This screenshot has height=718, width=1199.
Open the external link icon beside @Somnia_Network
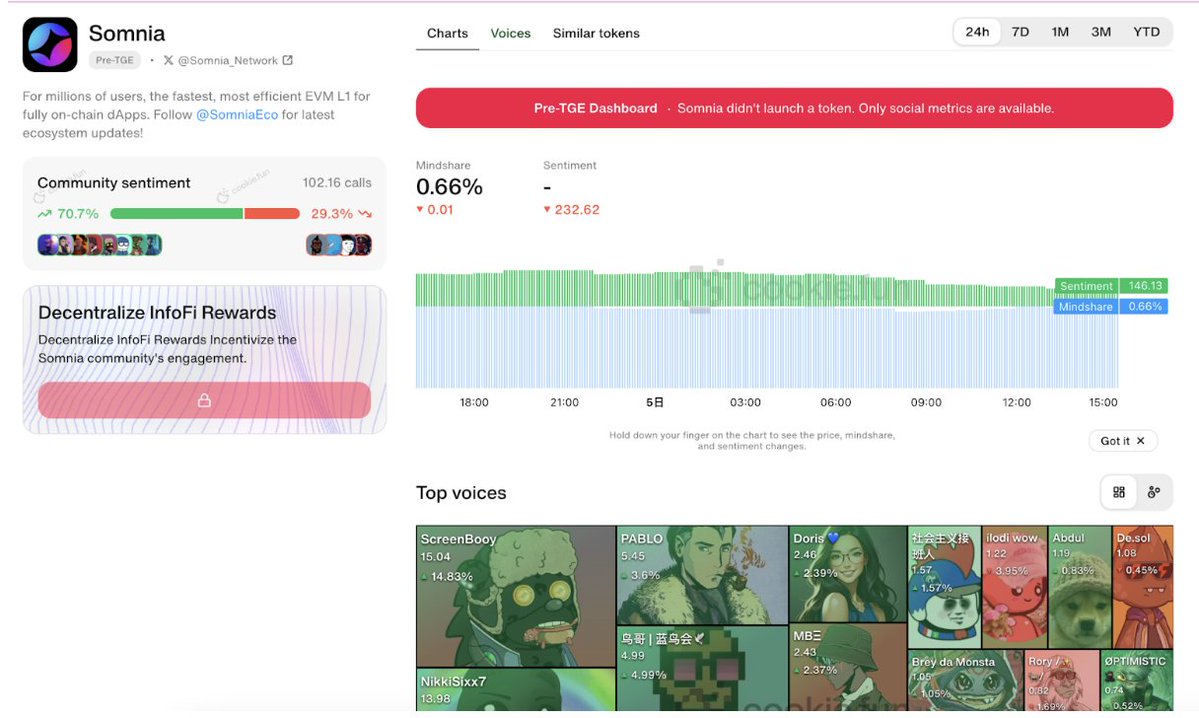point(288,60)
